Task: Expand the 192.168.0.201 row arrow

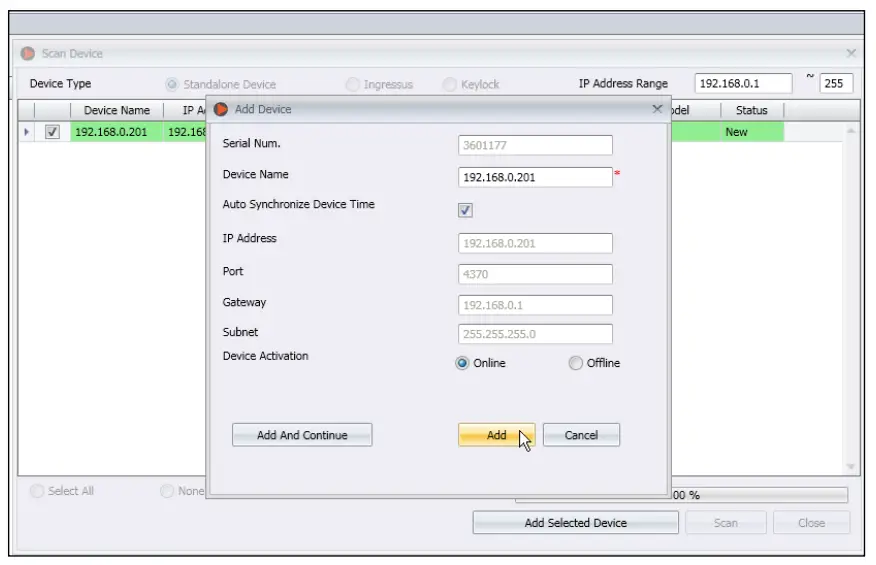Action: pos(26,132)
